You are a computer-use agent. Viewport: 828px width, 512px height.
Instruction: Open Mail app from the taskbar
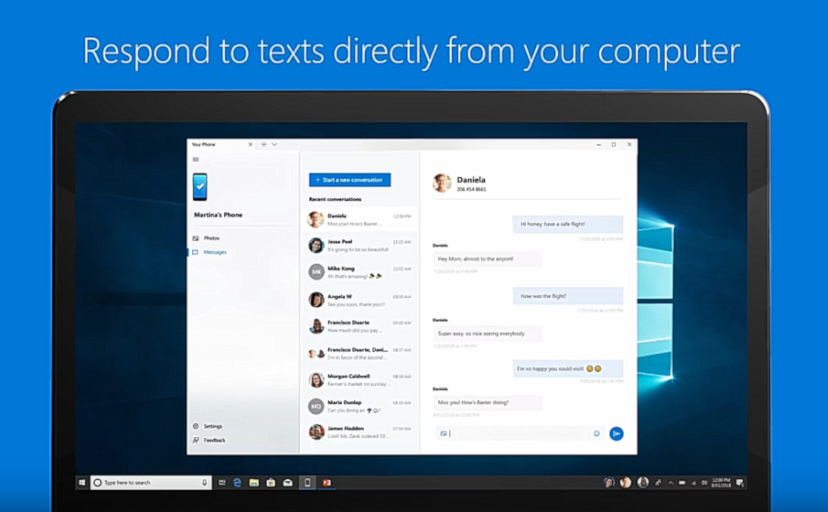point(288,482)
